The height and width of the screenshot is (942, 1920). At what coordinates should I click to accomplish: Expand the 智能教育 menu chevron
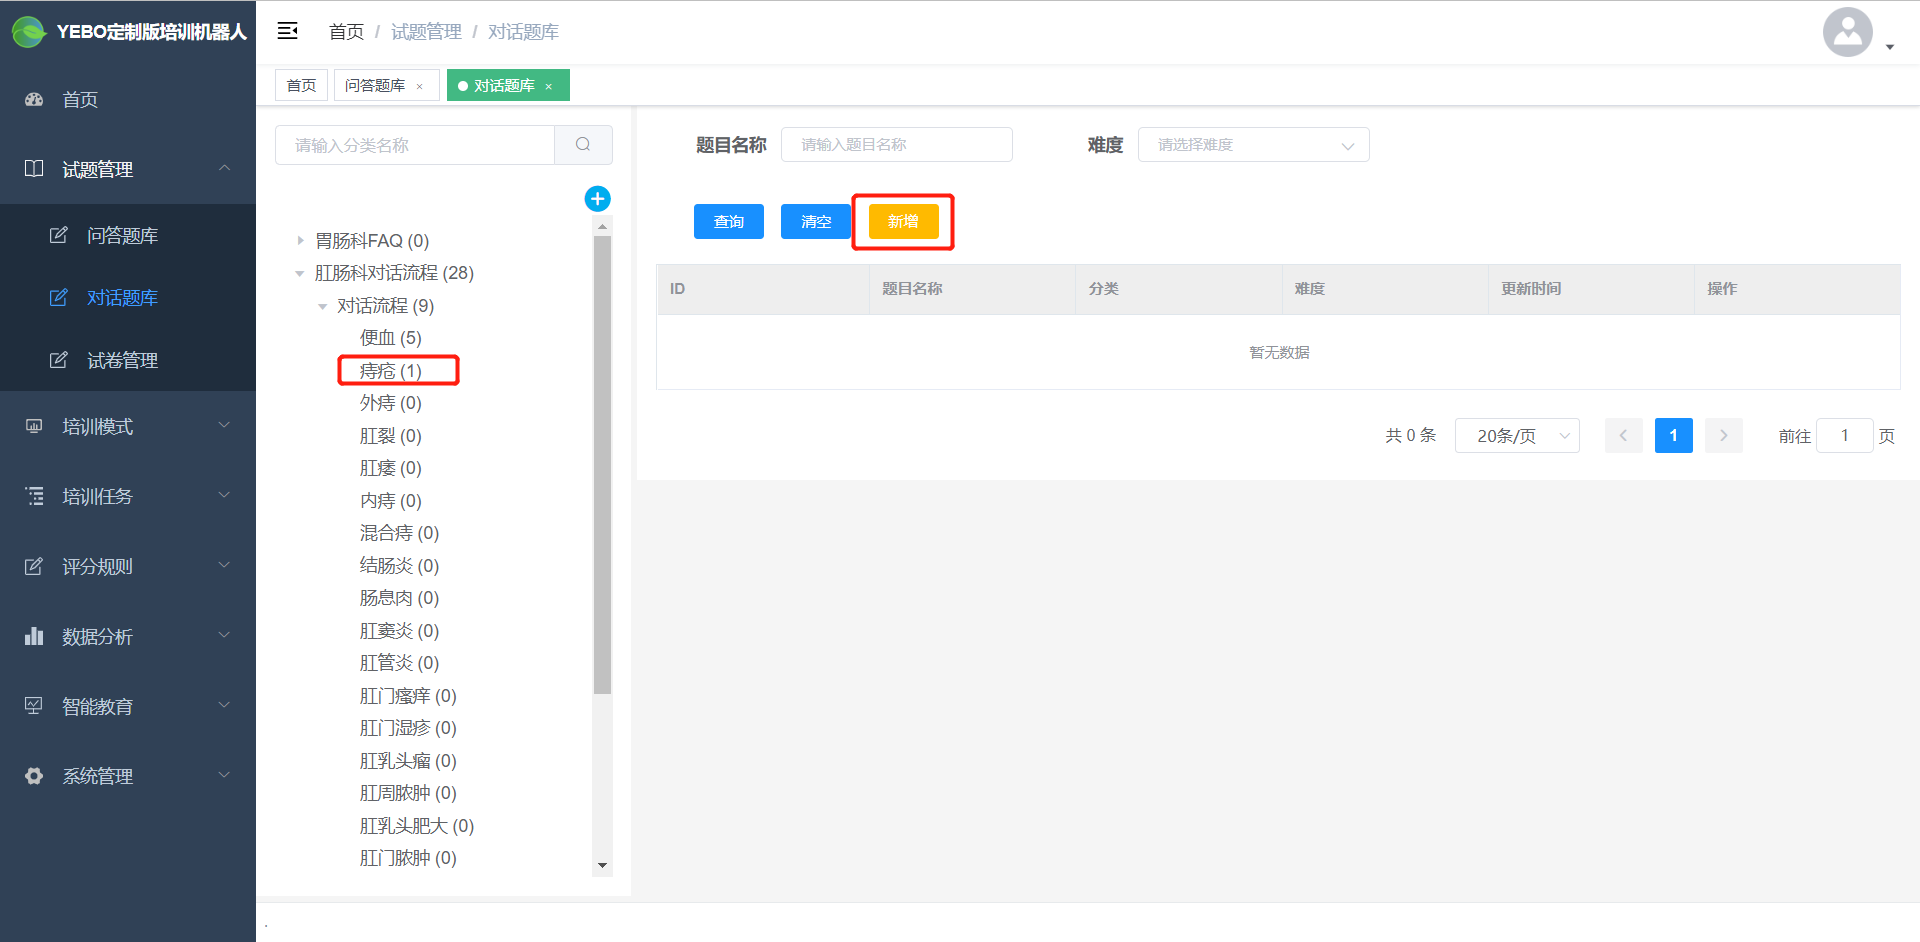pyautogui.click(x=224, y=705)
